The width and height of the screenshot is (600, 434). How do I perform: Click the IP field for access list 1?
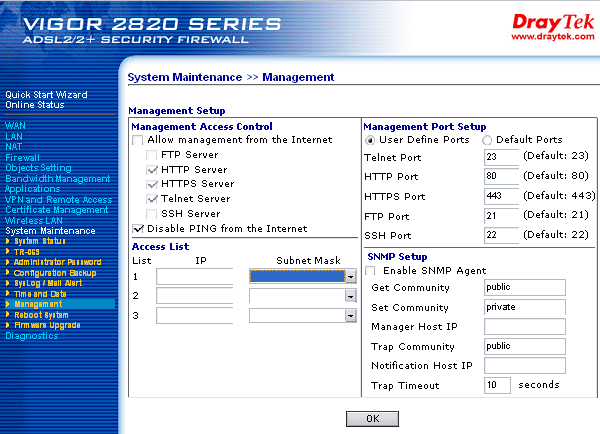194,276
